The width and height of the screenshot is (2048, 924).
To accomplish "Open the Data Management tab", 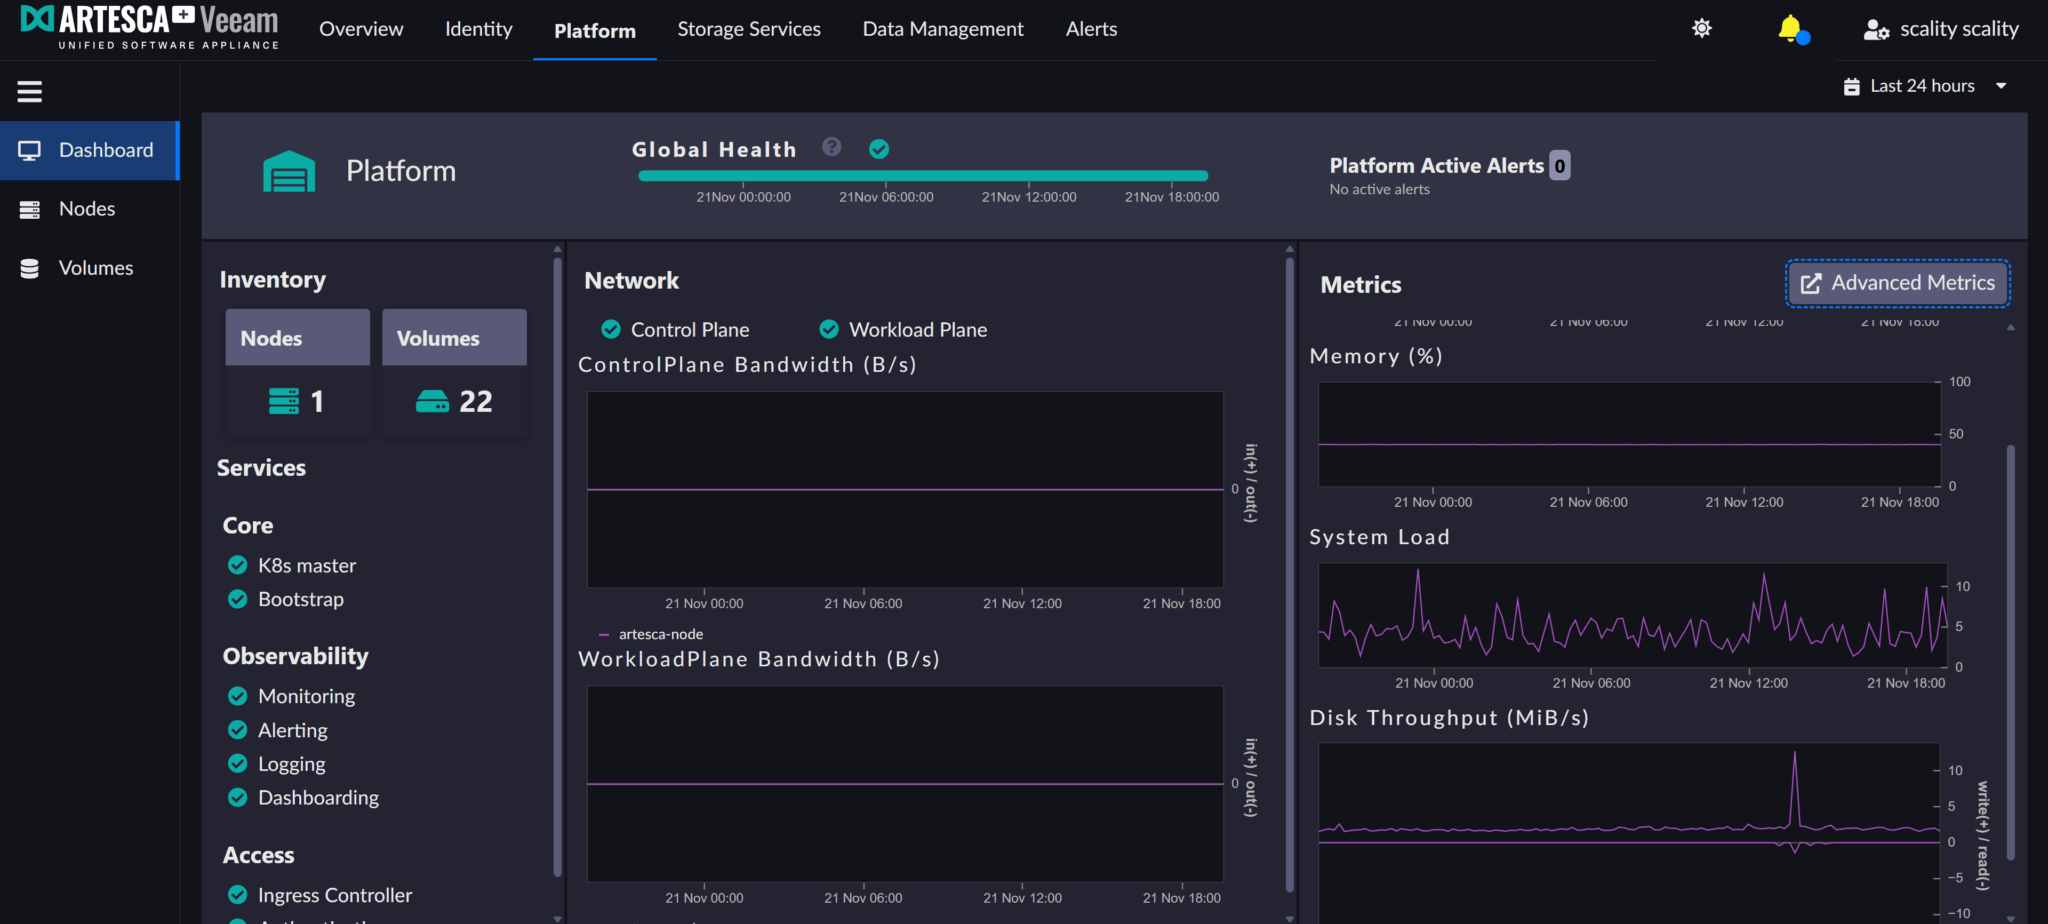I will click(x=942, y=30).
